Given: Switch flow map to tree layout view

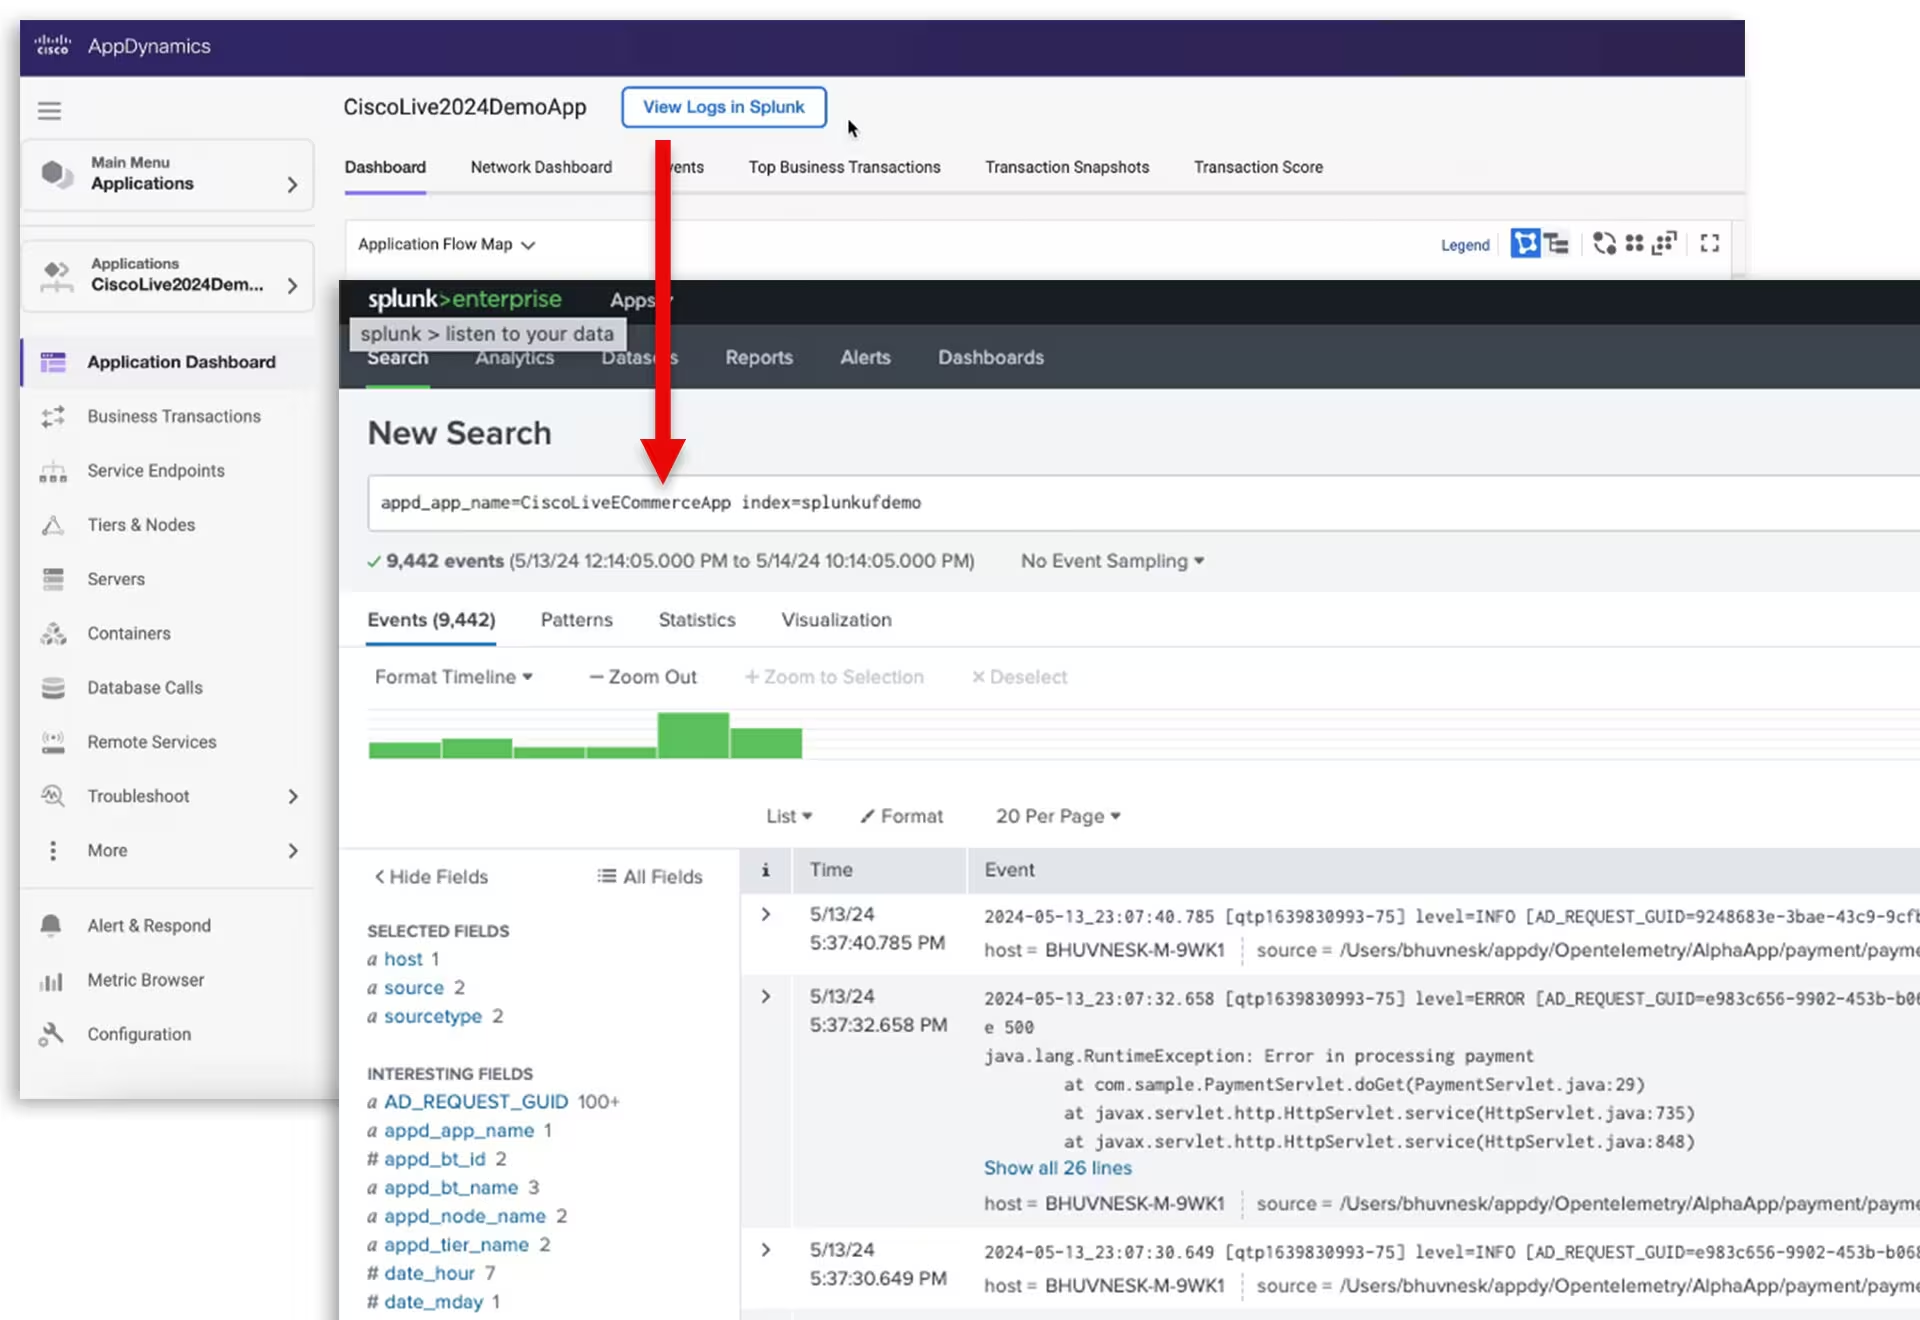Looking at the screenshot, I should (1556, 244).
